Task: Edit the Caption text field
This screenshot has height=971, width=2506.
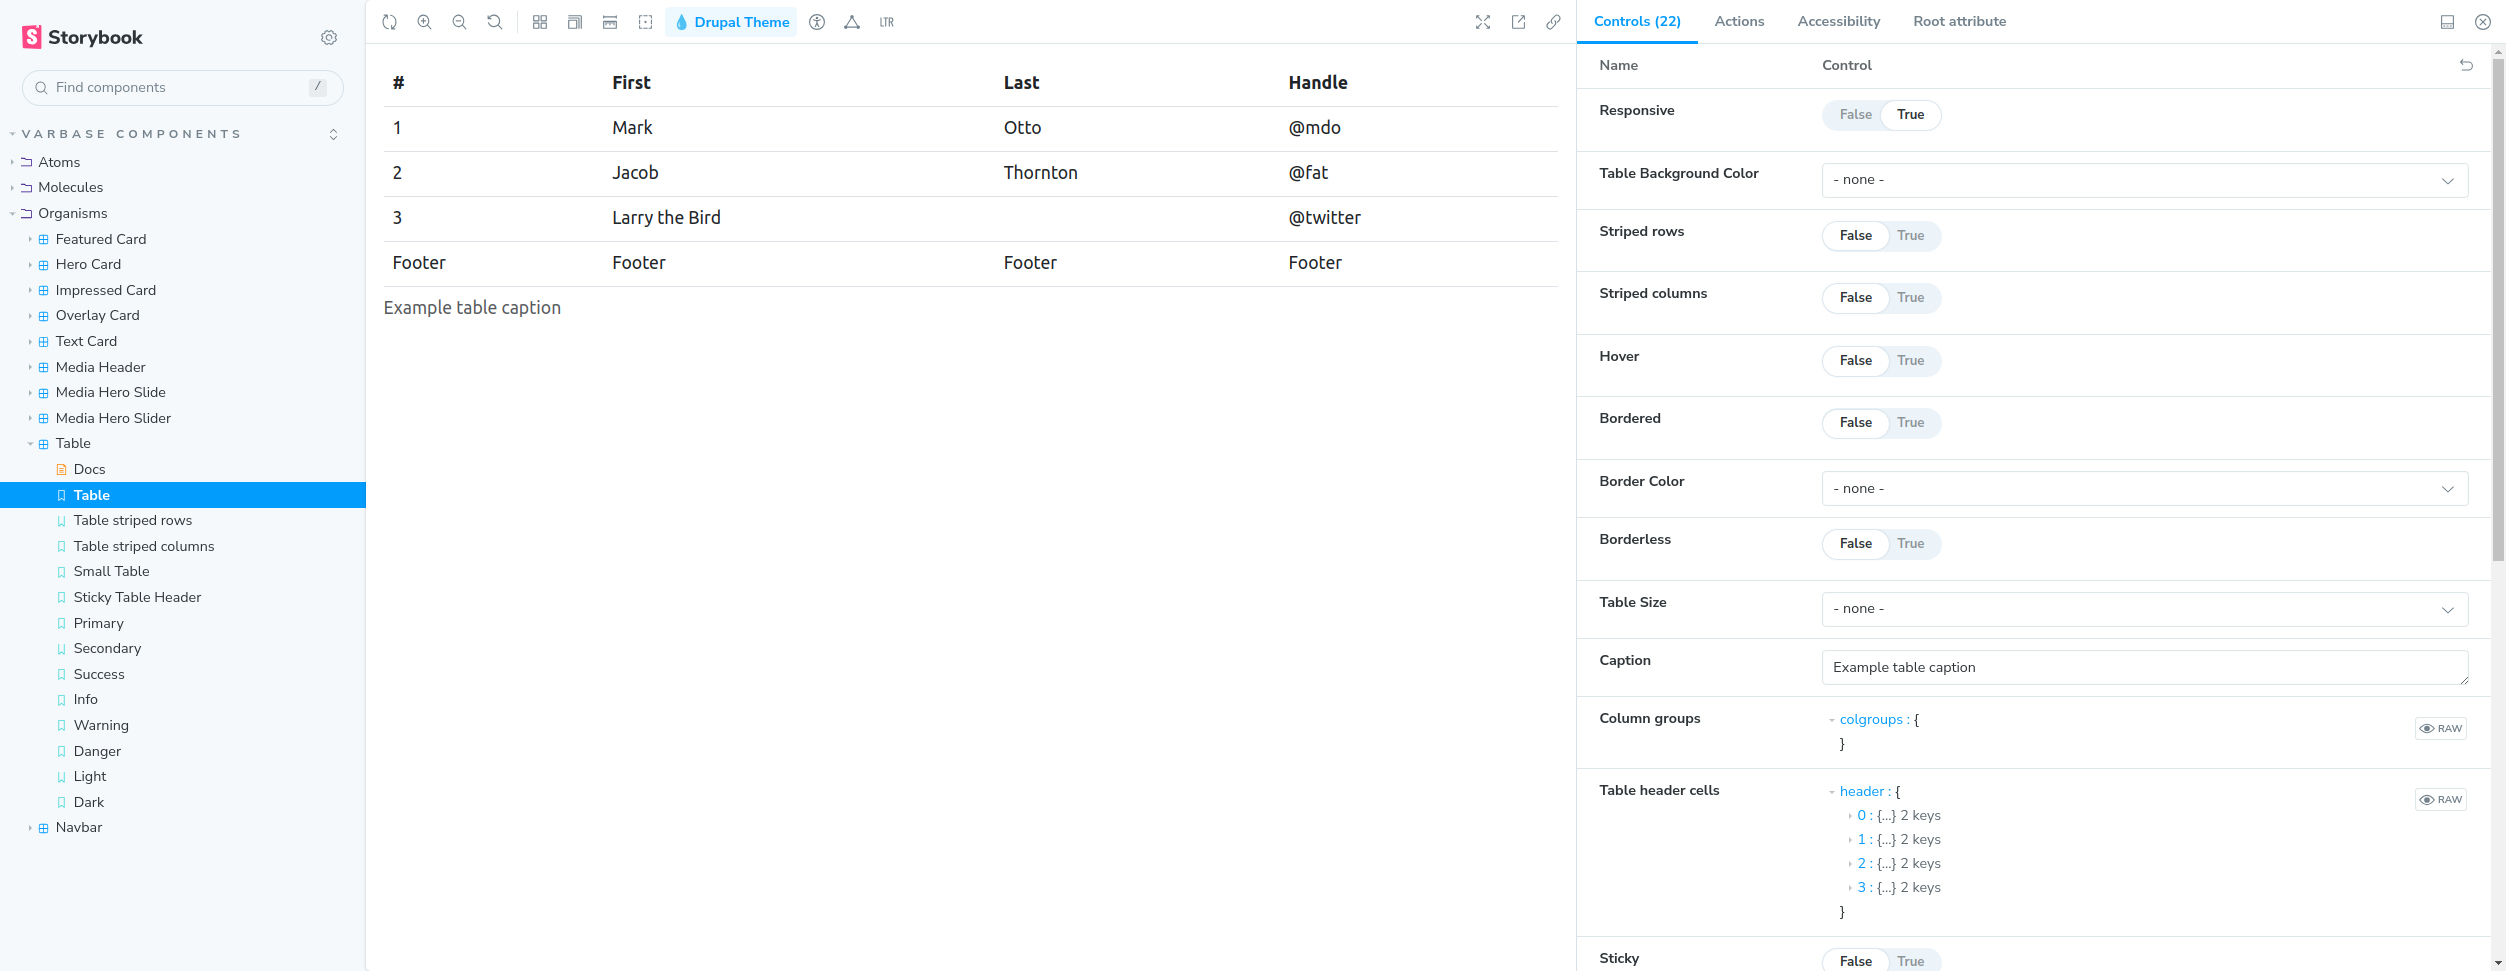Action: 2145,668
